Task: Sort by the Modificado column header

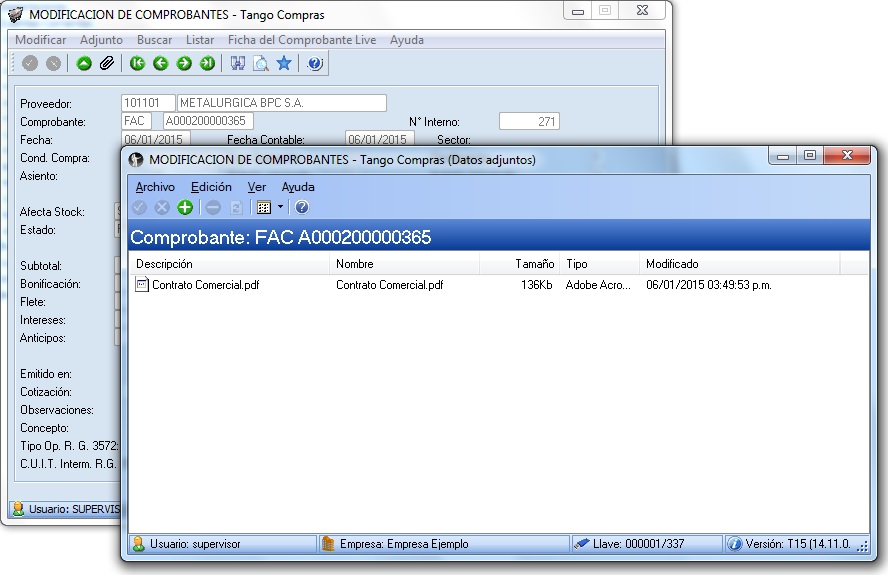Action: [x=740, y=264]
